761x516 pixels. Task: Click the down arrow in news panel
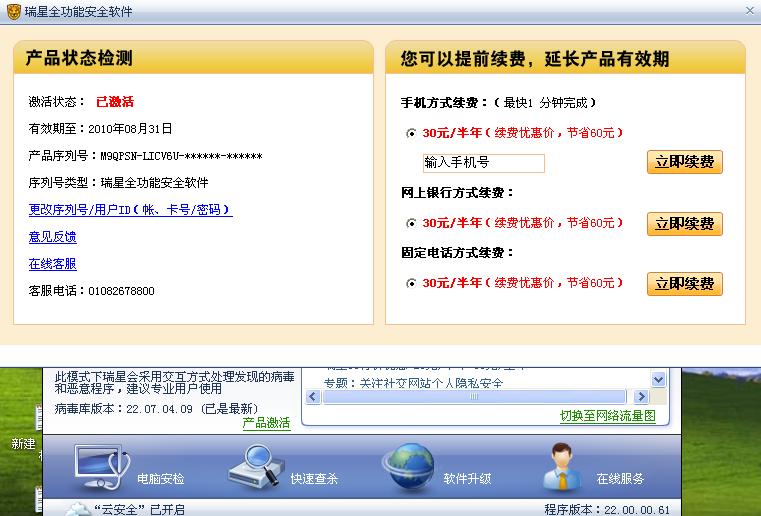658,380
